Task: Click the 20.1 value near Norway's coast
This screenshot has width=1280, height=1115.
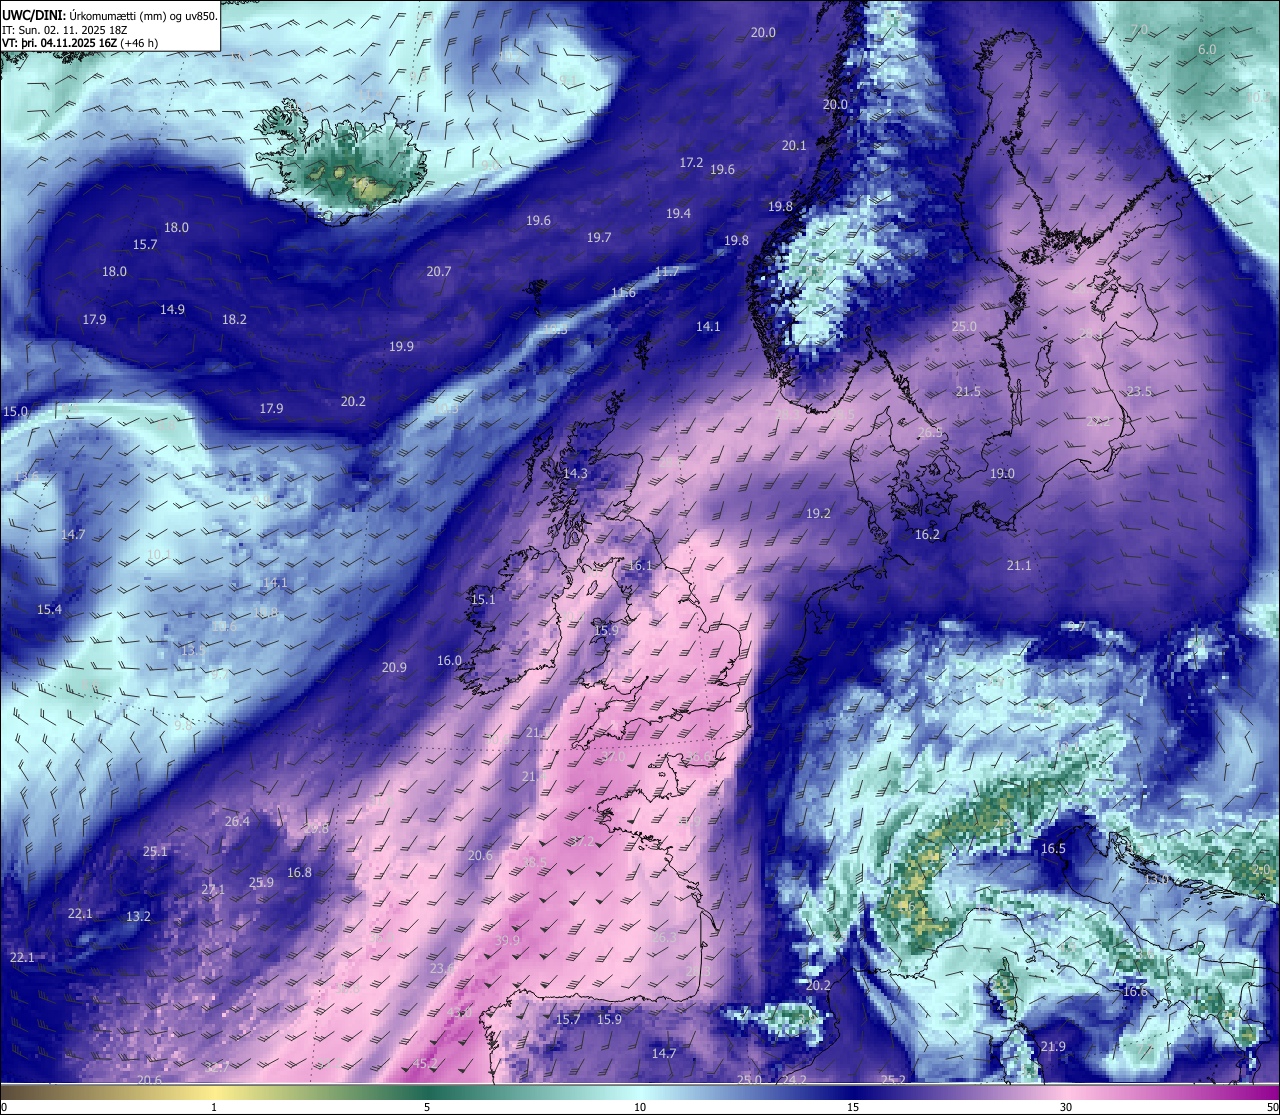Action: tap(794, 145)
